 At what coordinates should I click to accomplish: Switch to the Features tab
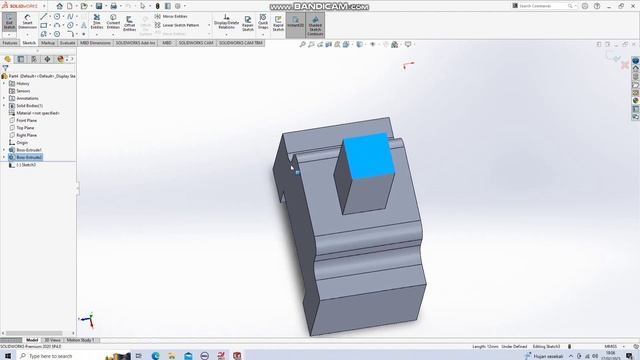pyautogui.click(x=10, y=43)
